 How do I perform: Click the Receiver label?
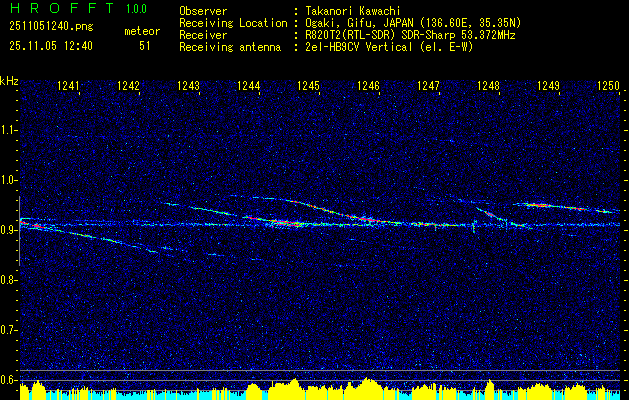(x=203, y=35)
